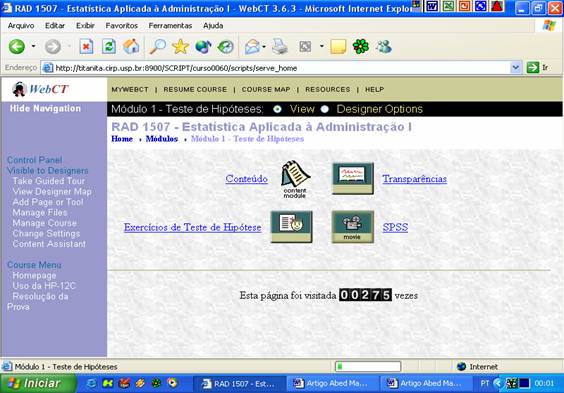Open the Ferramentas menu

pos(170,26)
